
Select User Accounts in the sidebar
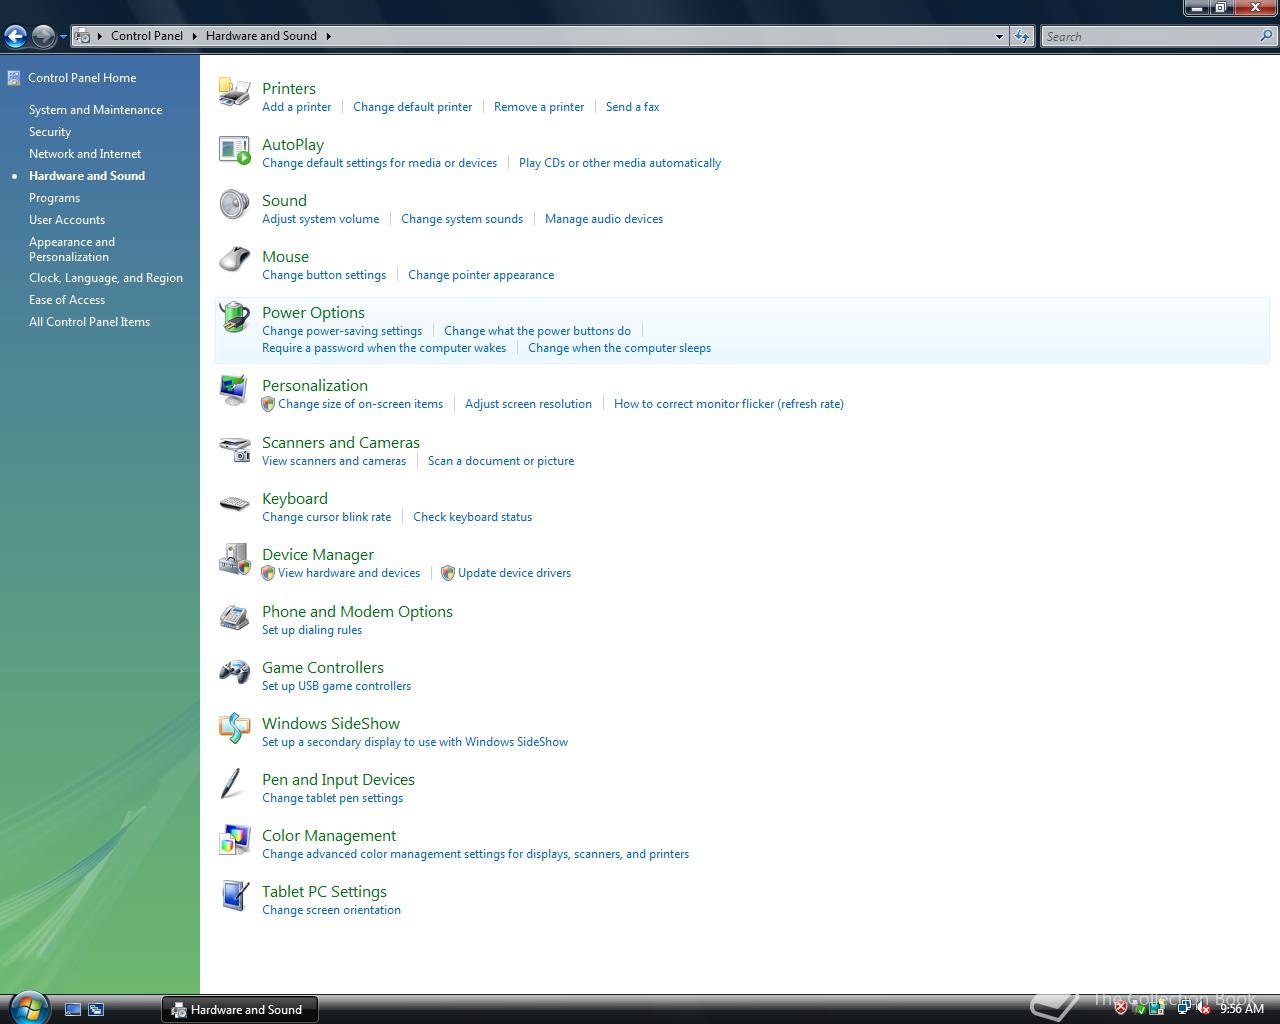pyautogui.click(x=67, y=220)
